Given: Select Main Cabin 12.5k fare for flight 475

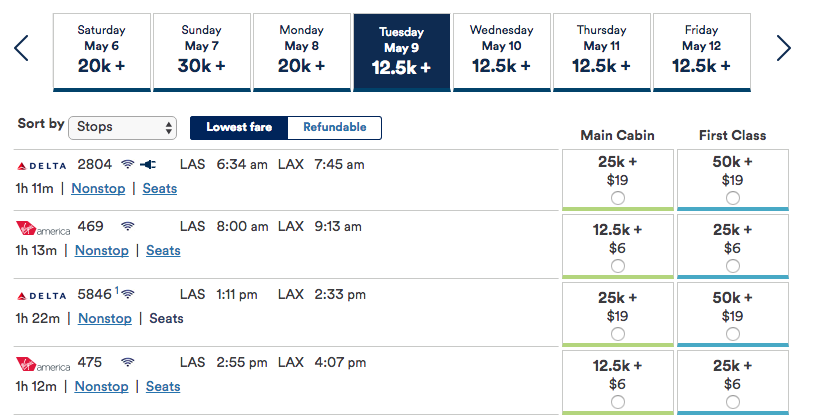Looking at the screenshot, I should (617, 401).
